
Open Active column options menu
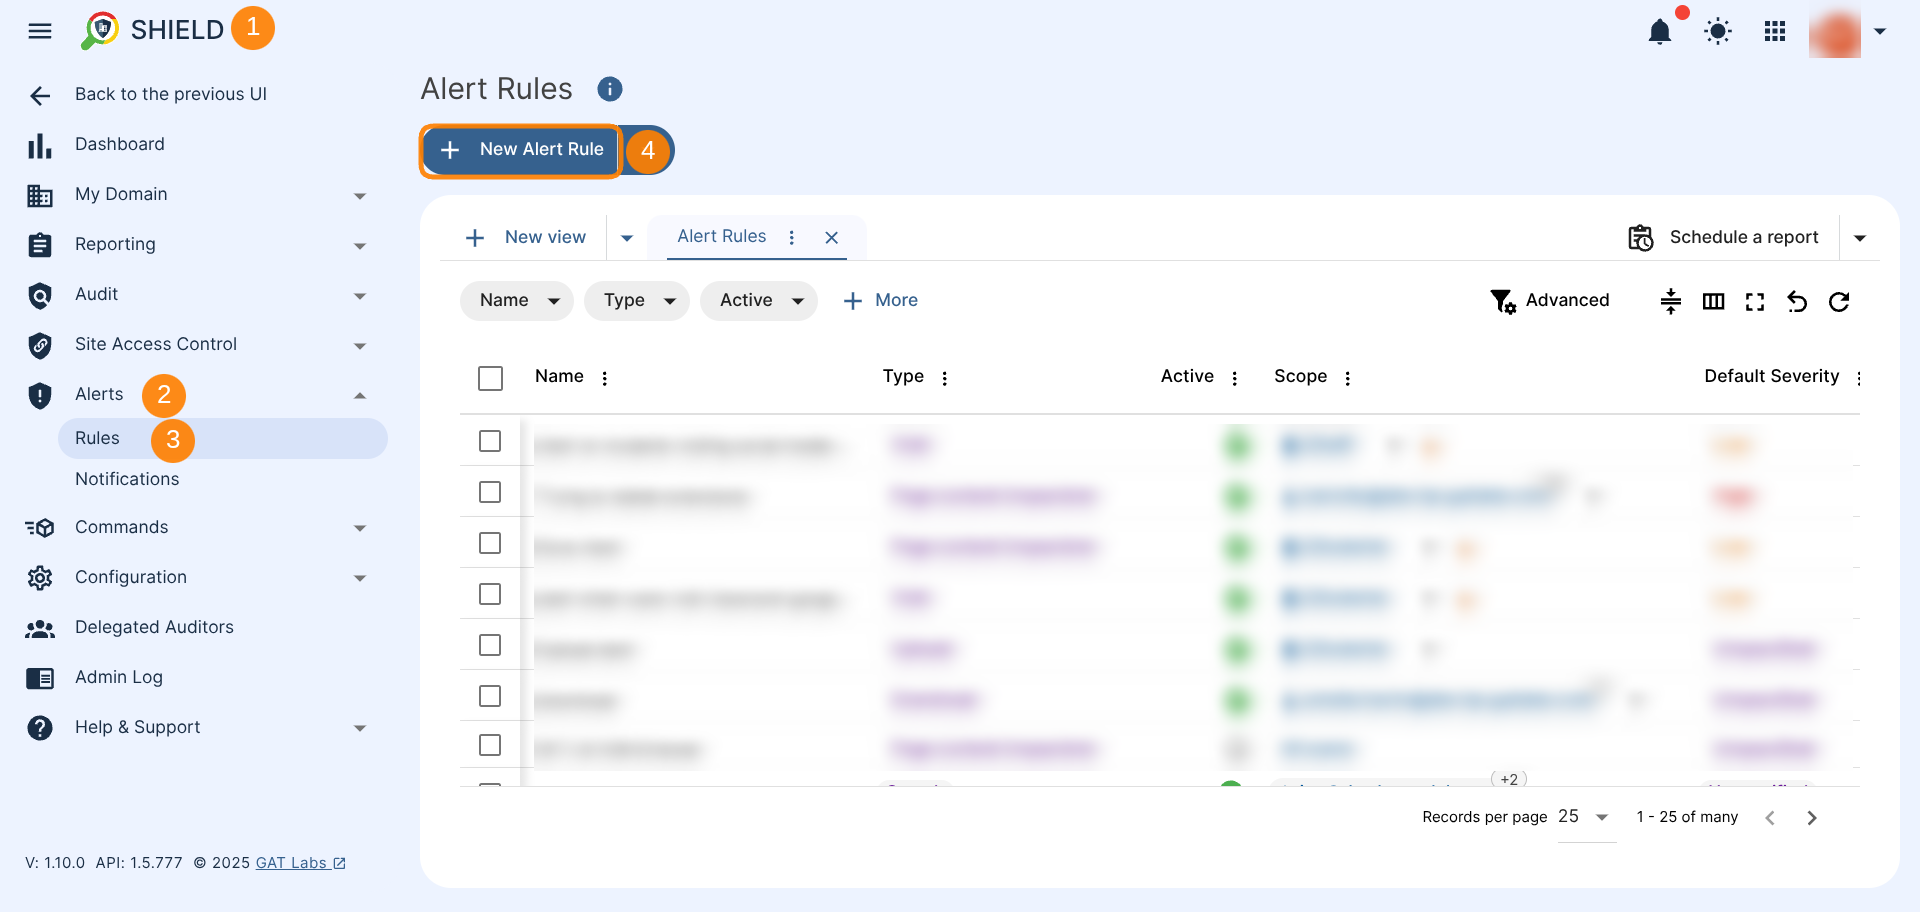click(x=1235, y=378)
